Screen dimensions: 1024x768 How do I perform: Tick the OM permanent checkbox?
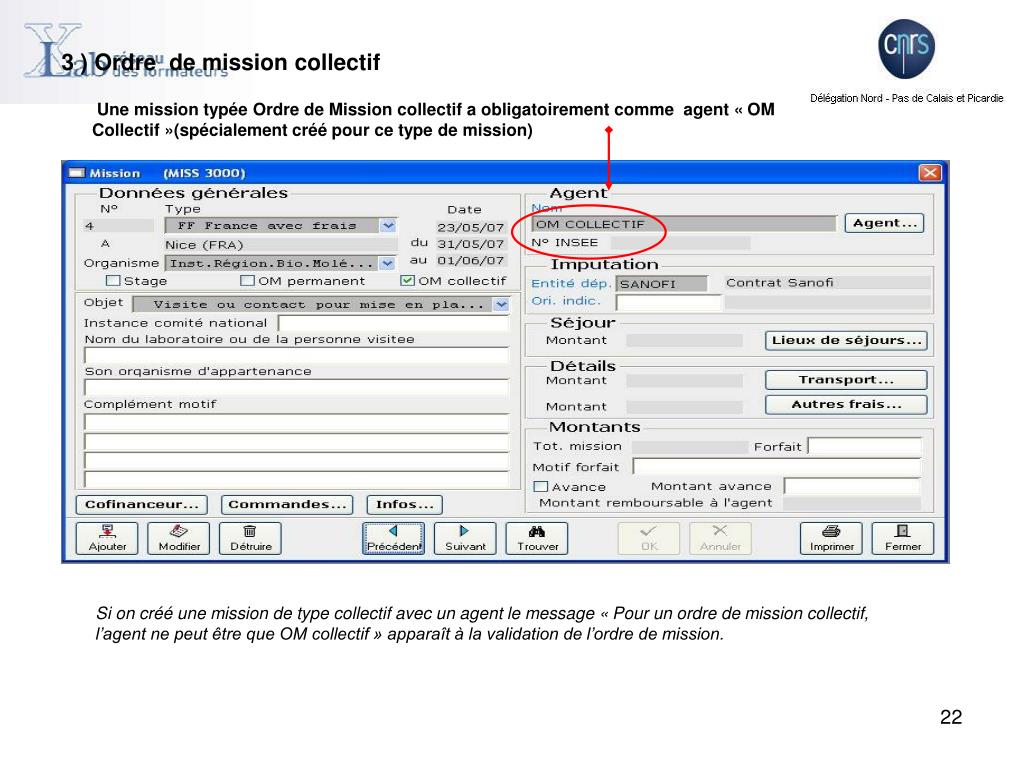(248, 281)
